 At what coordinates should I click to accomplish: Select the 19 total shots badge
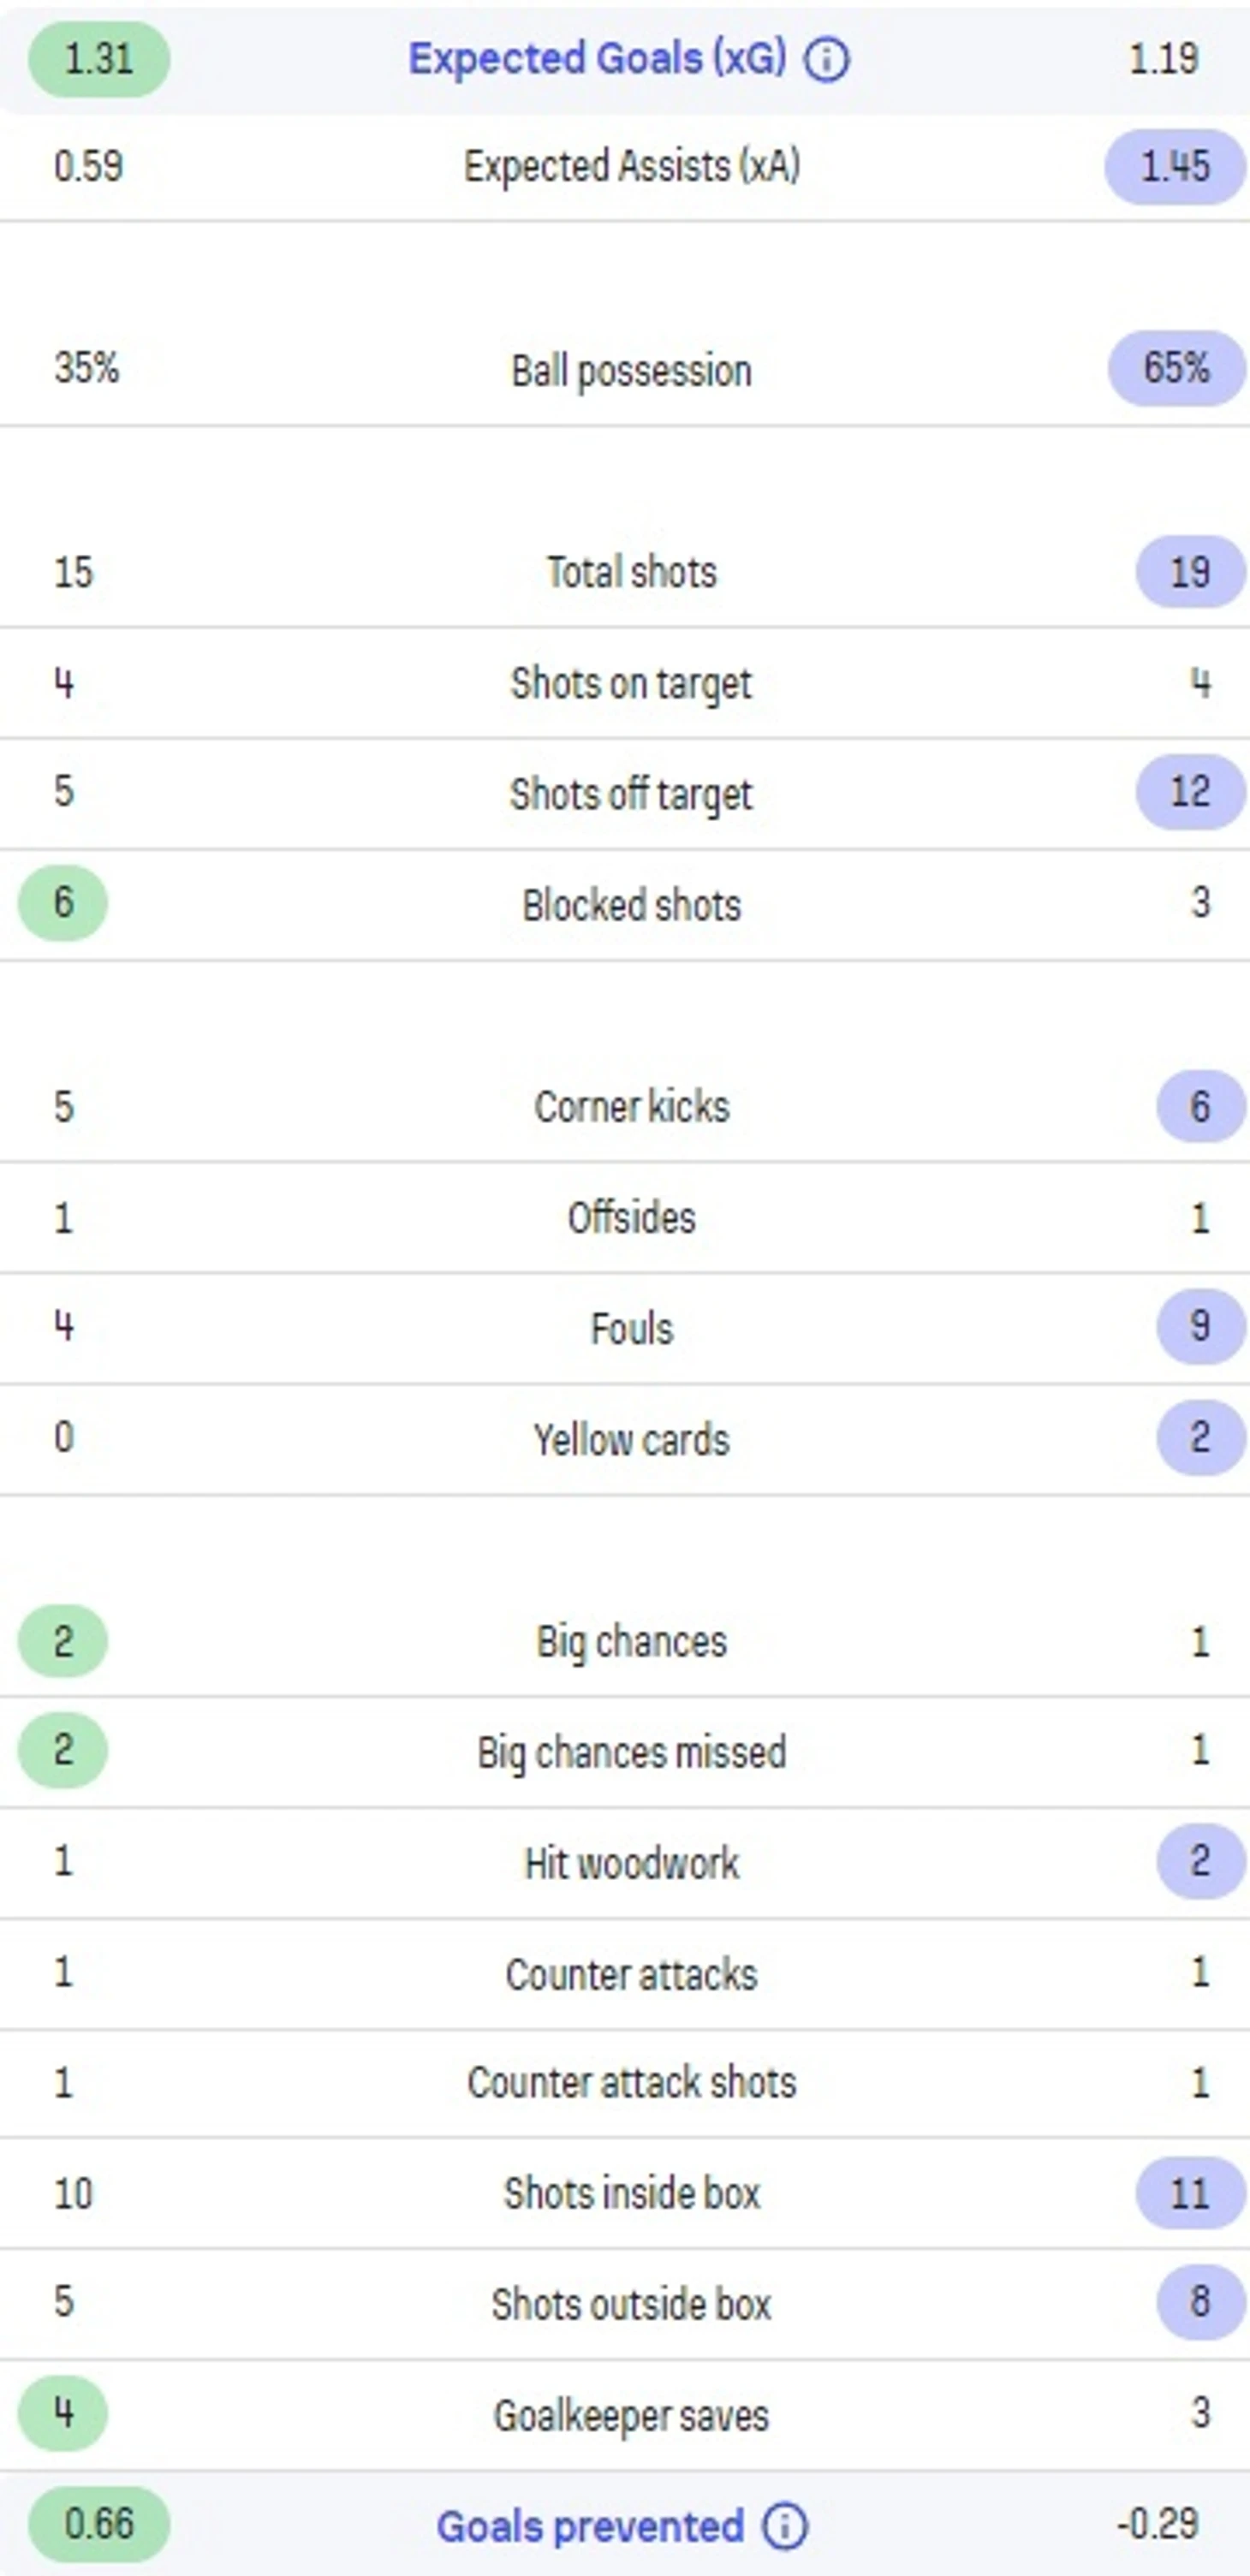tap(1190, 572)
